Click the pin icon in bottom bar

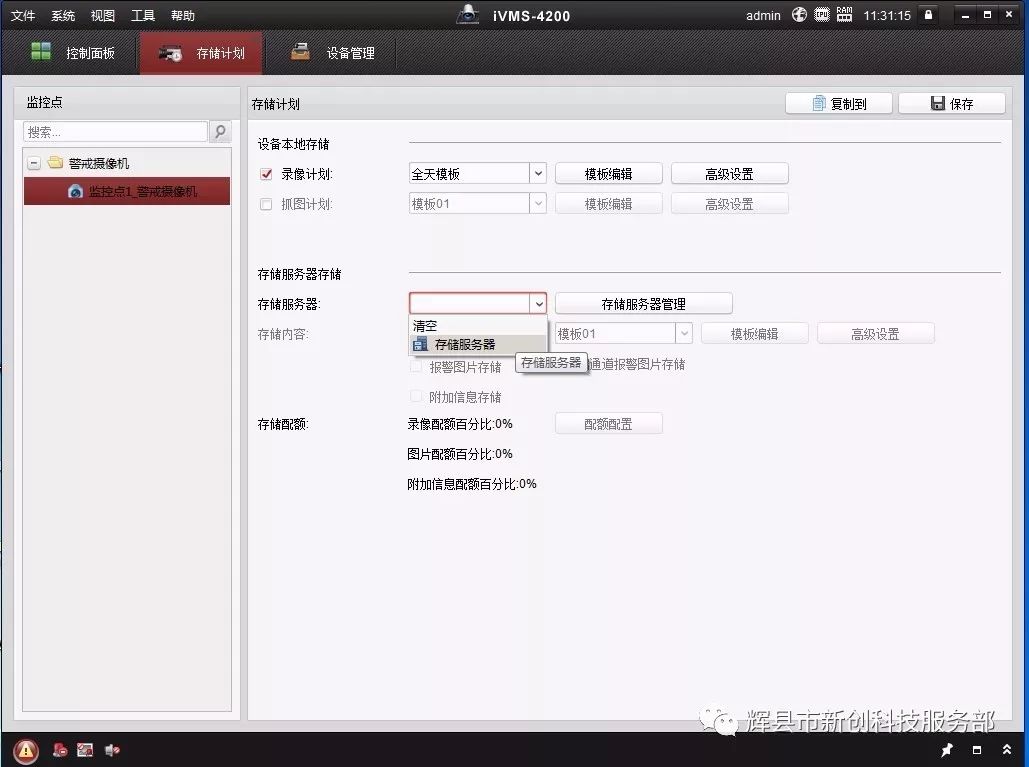coord(947,749)
